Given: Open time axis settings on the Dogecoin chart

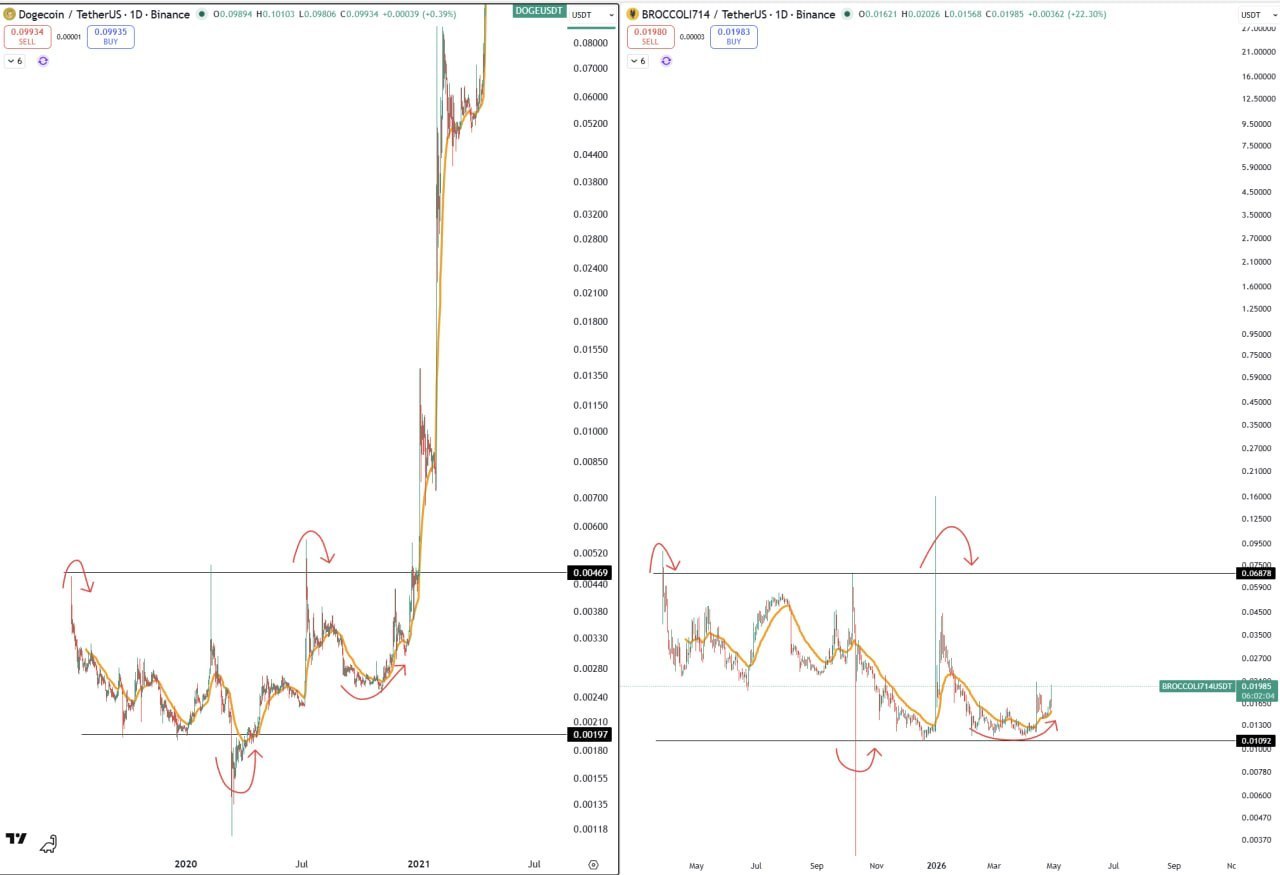Looking at the screenshot, I should click(x=593, y=864).
